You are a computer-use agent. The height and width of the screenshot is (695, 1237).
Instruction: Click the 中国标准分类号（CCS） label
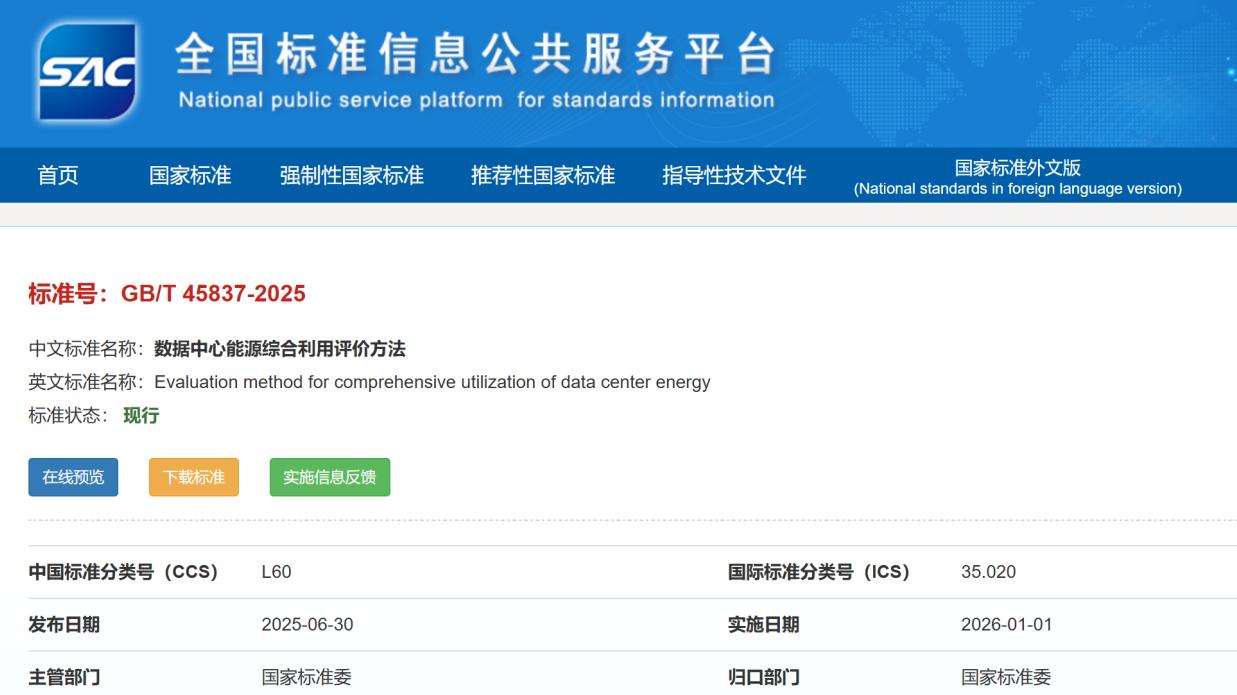click(123, 572)
